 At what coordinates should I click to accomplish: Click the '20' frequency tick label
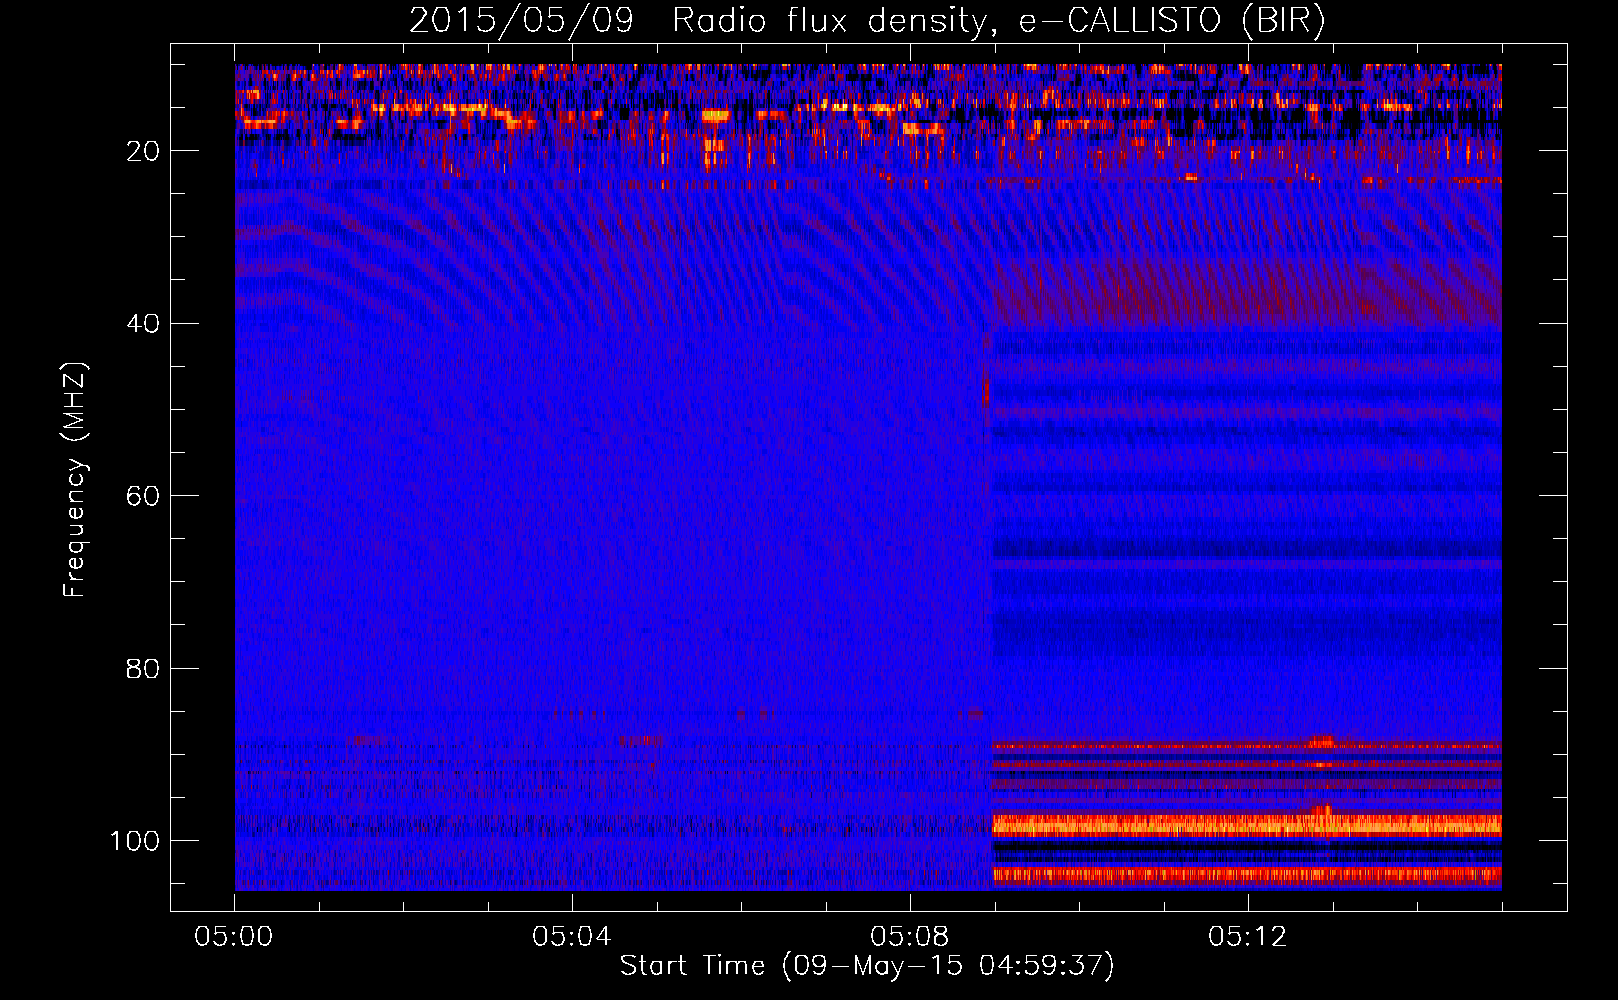pyautogui.click(x=143, y=151)
